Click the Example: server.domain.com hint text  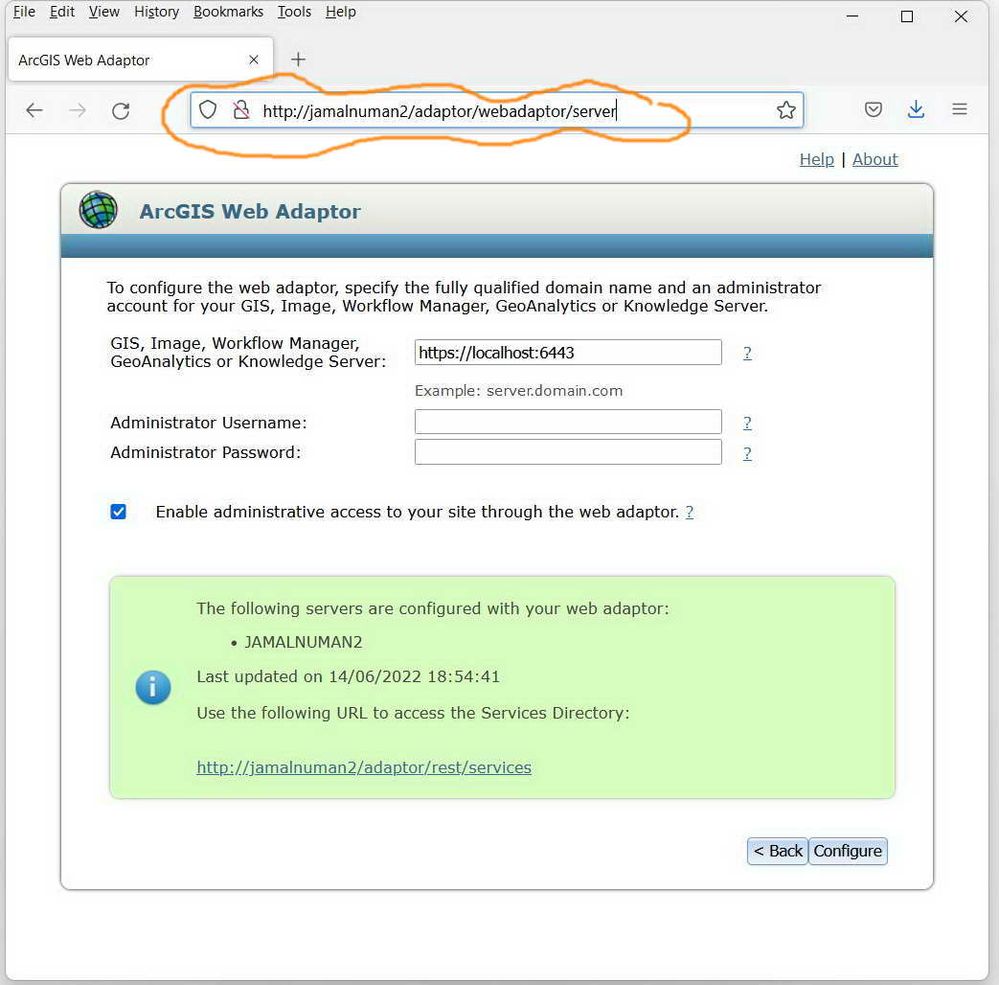pyautogui.click(x=519, y=391)
